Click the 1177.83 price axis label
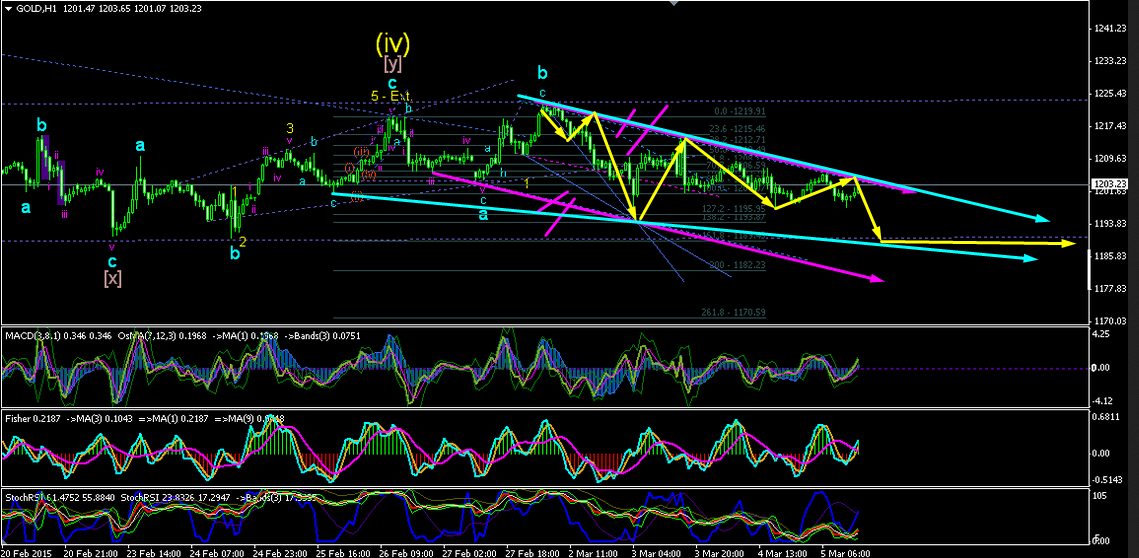Screen dimensions: 1139x558 click(1111, 288)
